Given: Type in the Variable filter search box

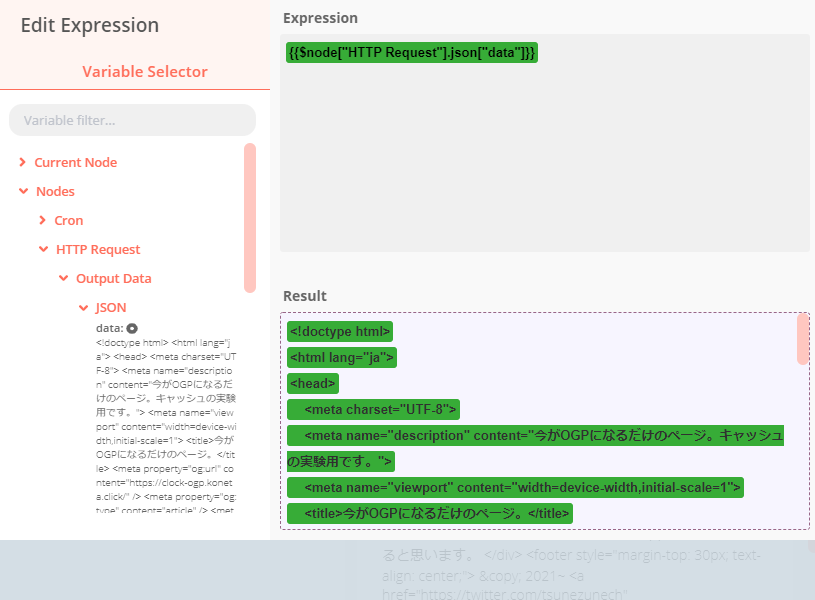Looking at the screenshot, I should pos(132,120).
